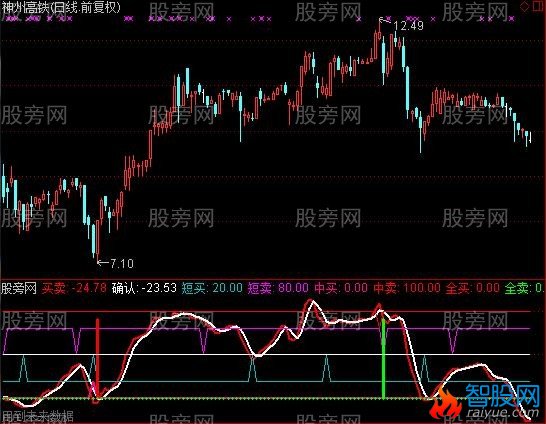Click the 中卖: 100.00 value

click(407, 288)
